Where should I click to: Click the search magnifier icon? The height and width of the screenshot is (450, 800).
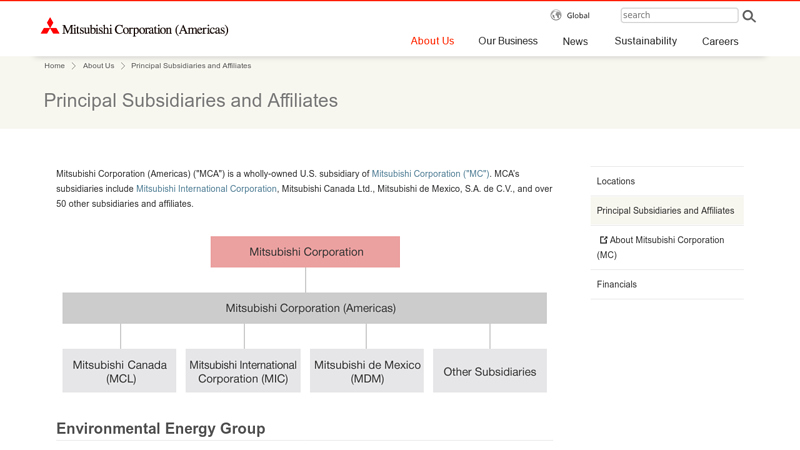tap(749, 16)
